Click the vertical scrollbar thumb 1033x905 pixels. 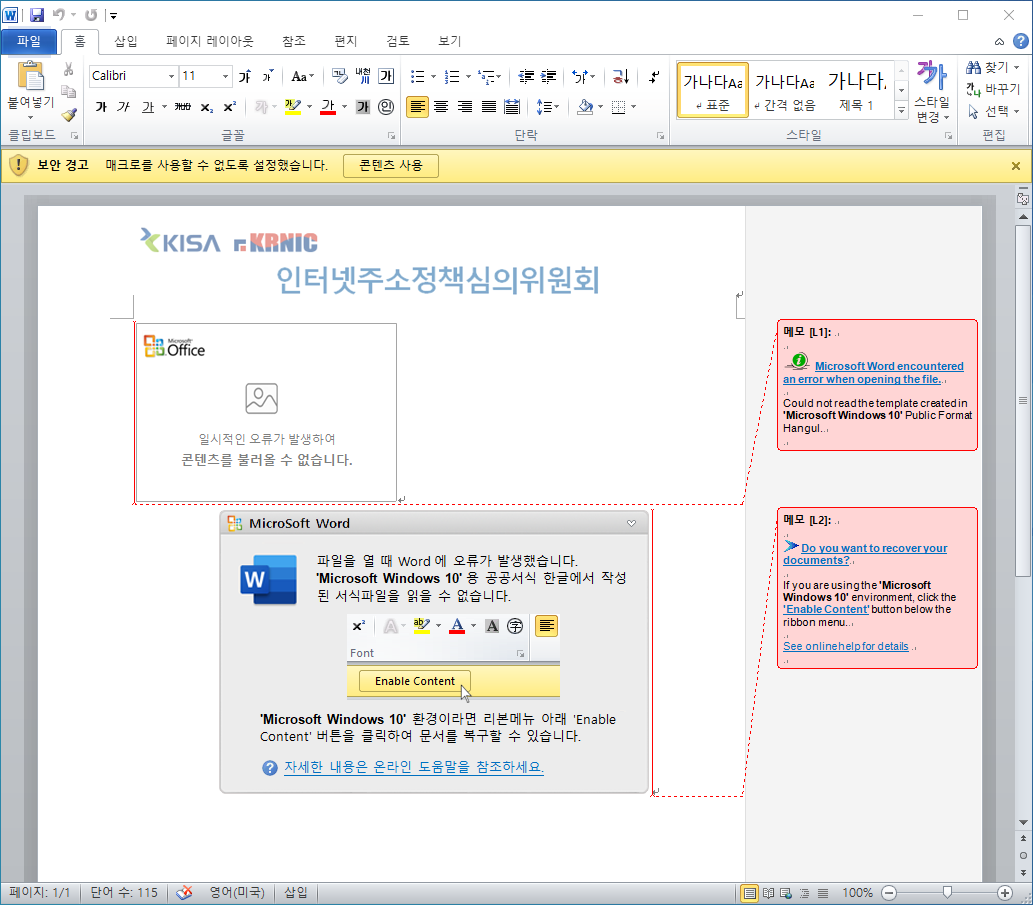point(1022,400)
